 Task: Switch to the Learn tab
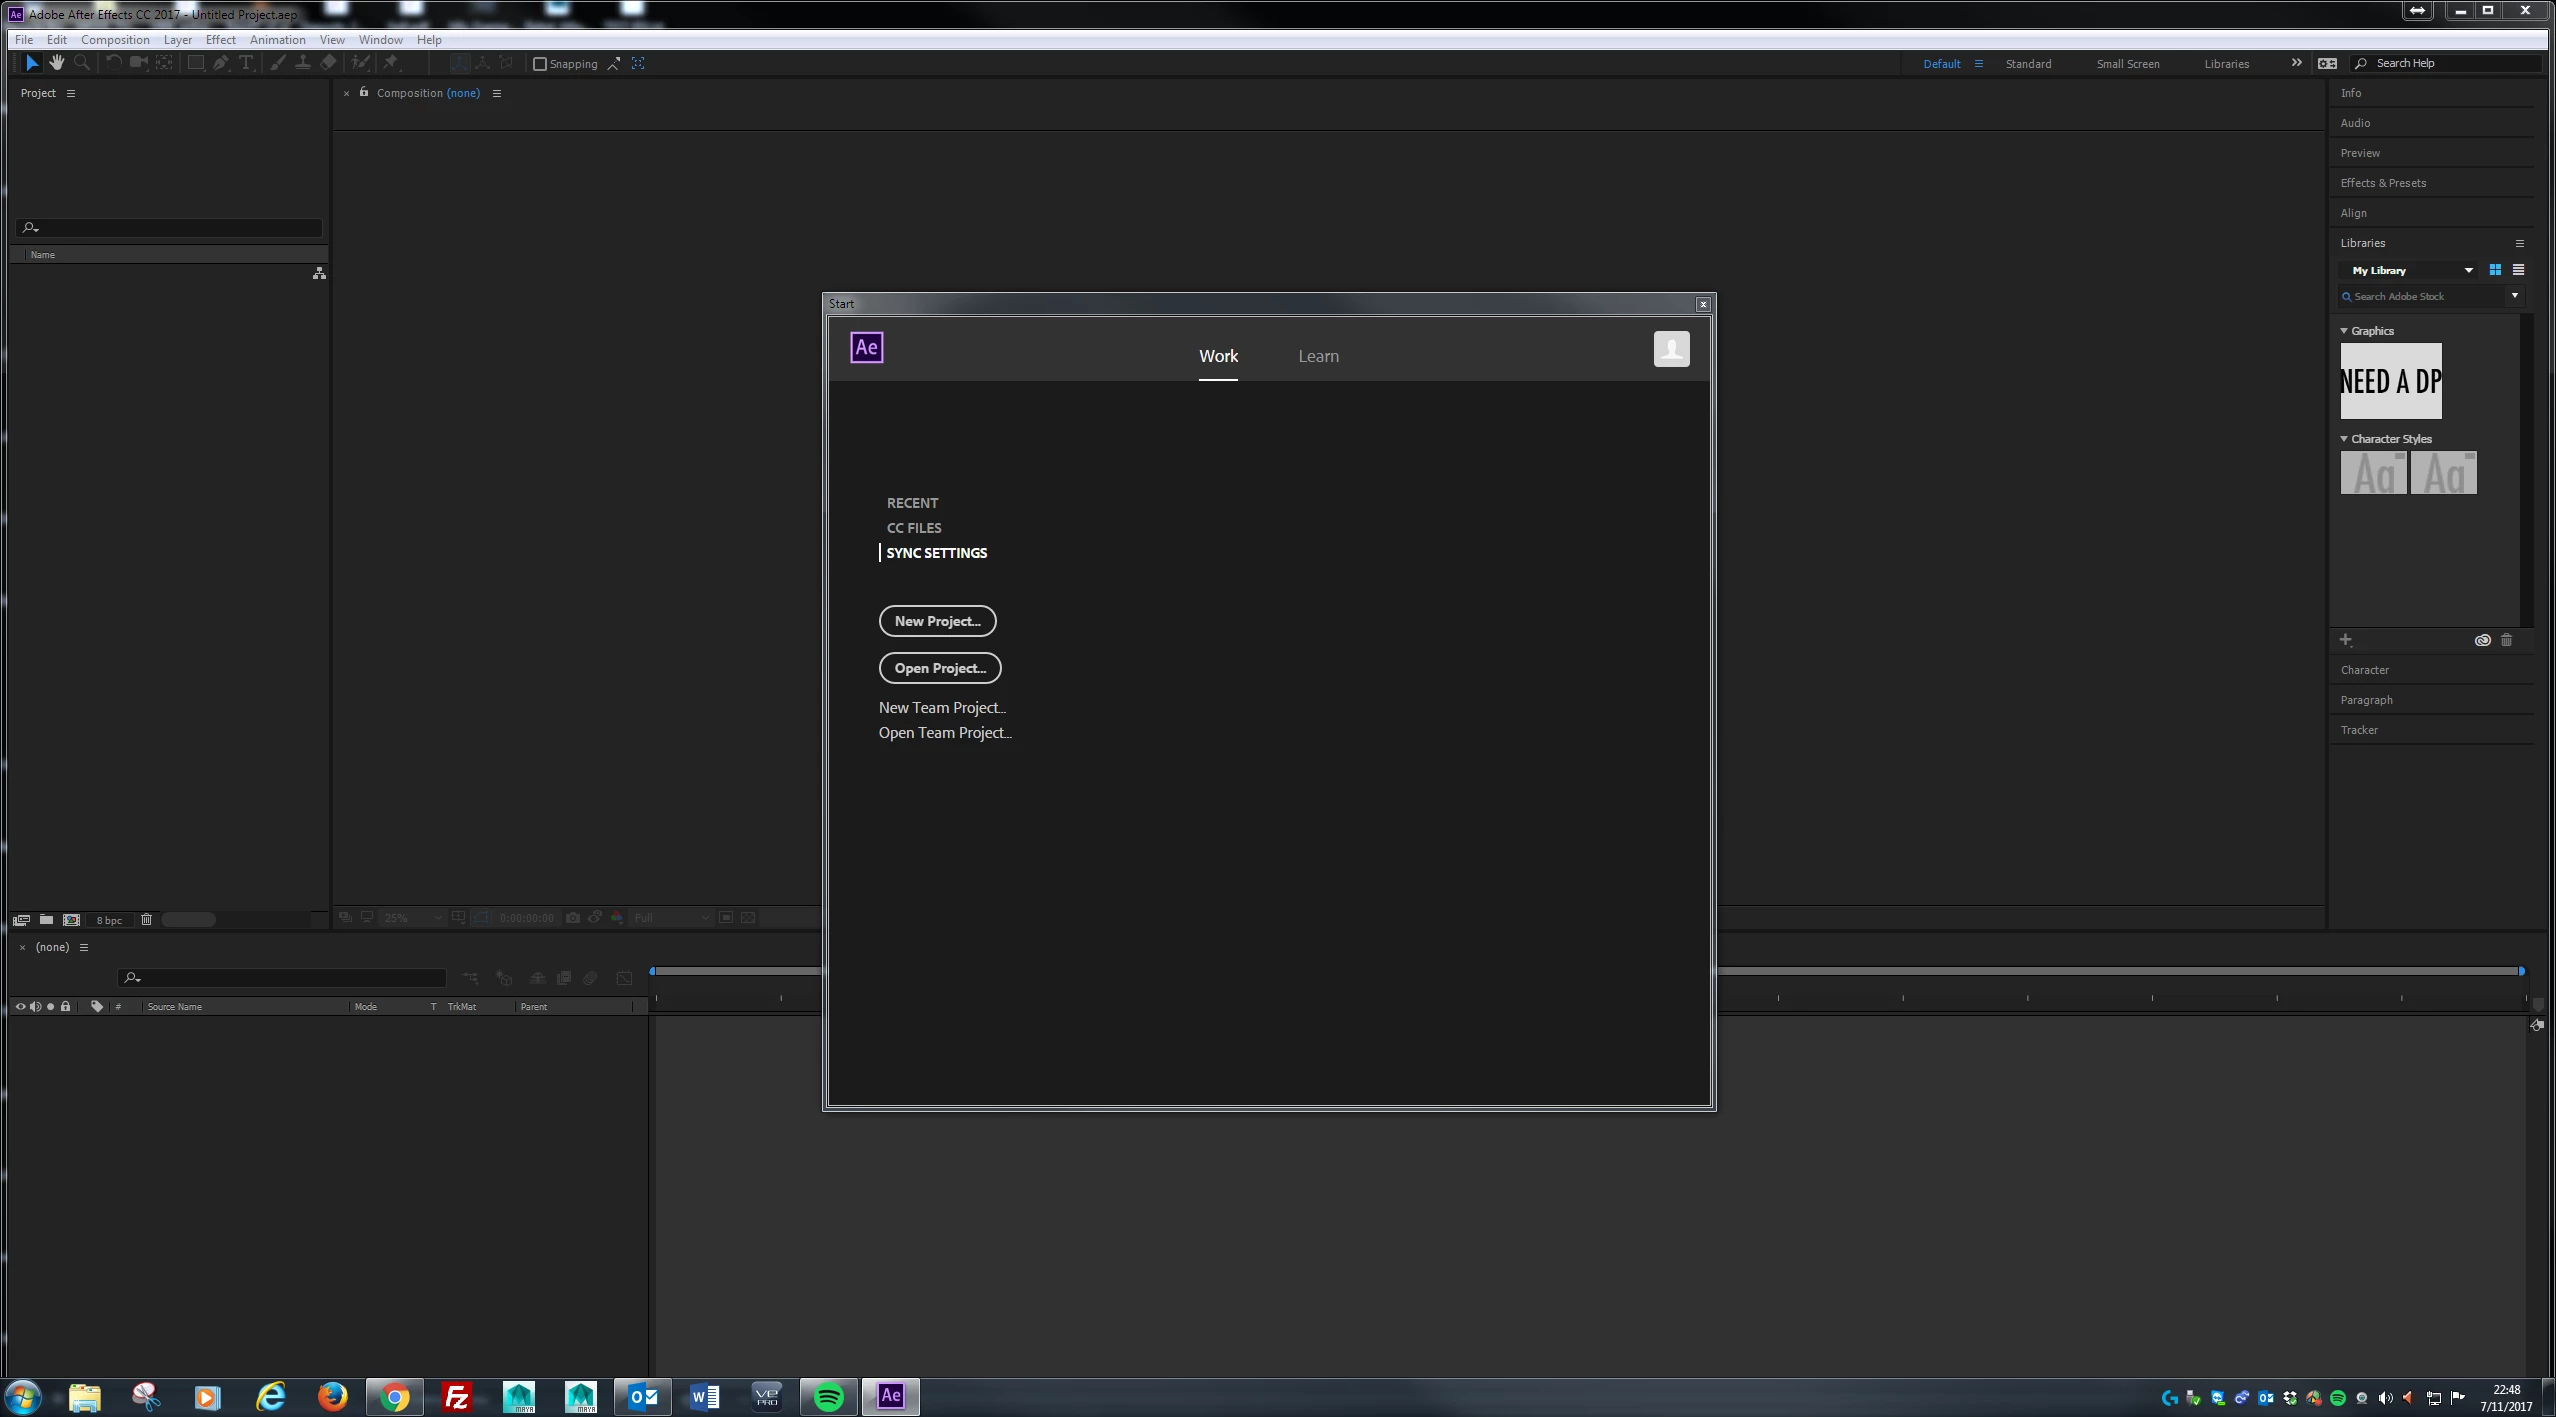click(x=1318, y=356)
